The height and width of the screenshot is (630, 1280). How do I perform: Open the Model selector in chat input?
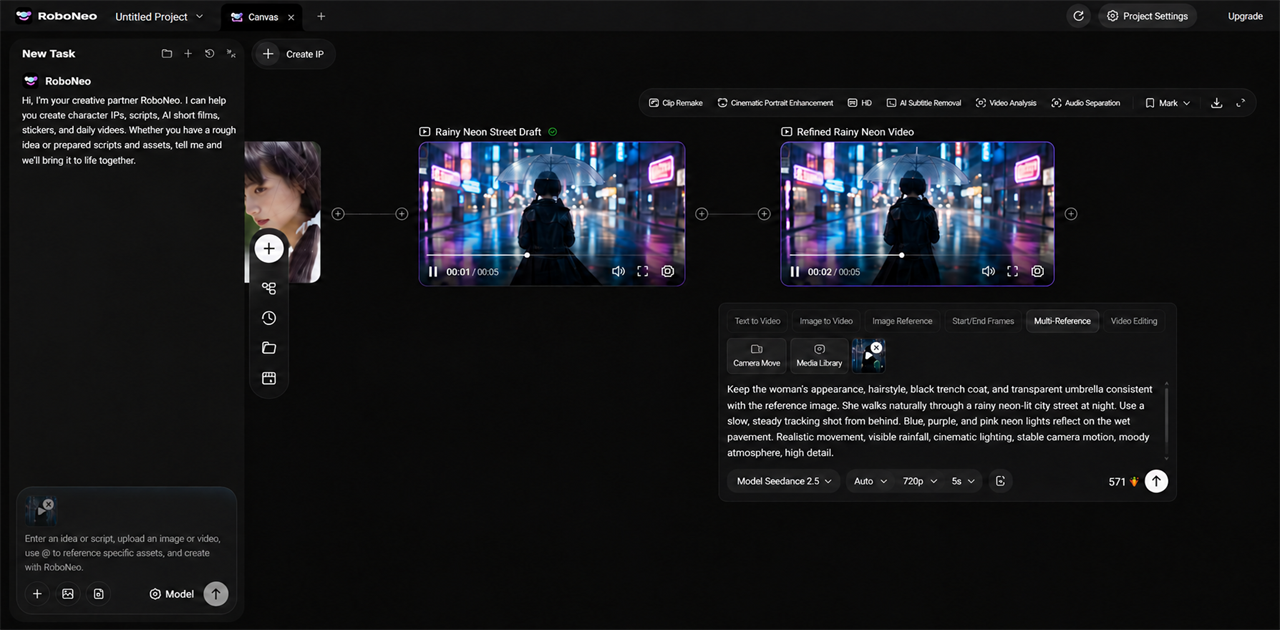tap(172, 594)
